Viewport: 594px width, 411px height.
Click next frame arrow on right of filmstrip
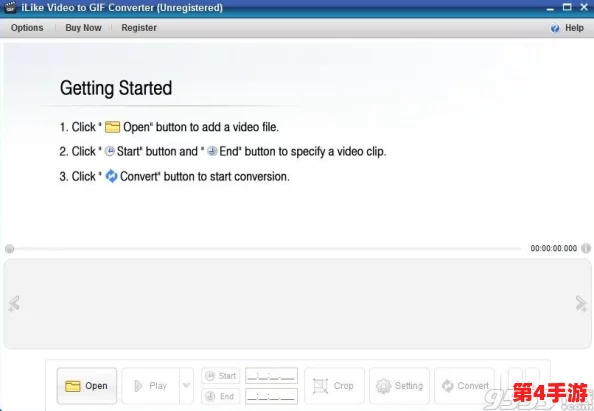581,304
